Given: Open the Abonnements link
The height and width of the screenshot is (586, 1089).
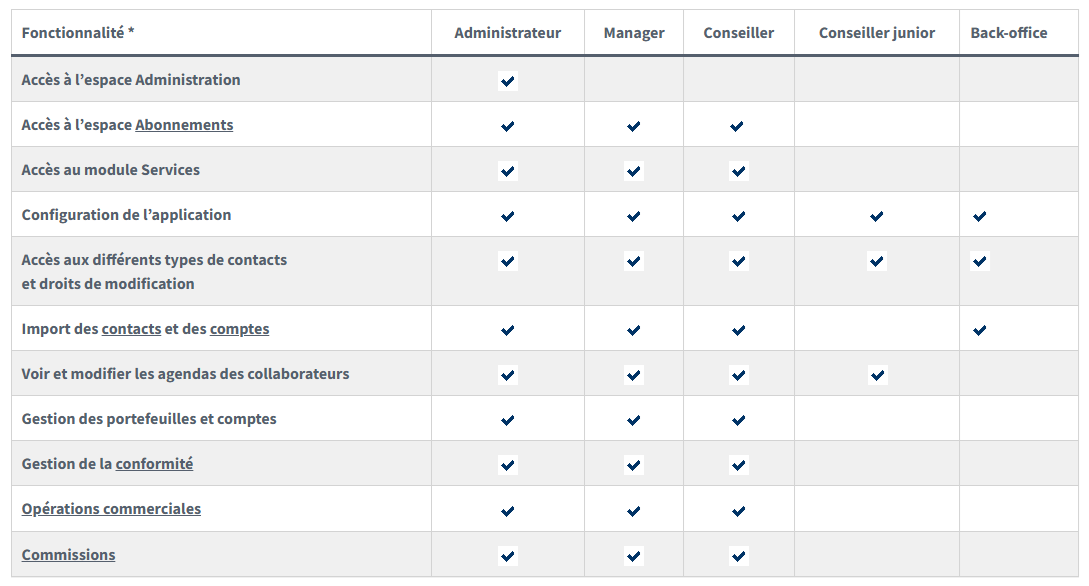Looking at the screenshot, I should pyautogui.click(x=184, y=125).
